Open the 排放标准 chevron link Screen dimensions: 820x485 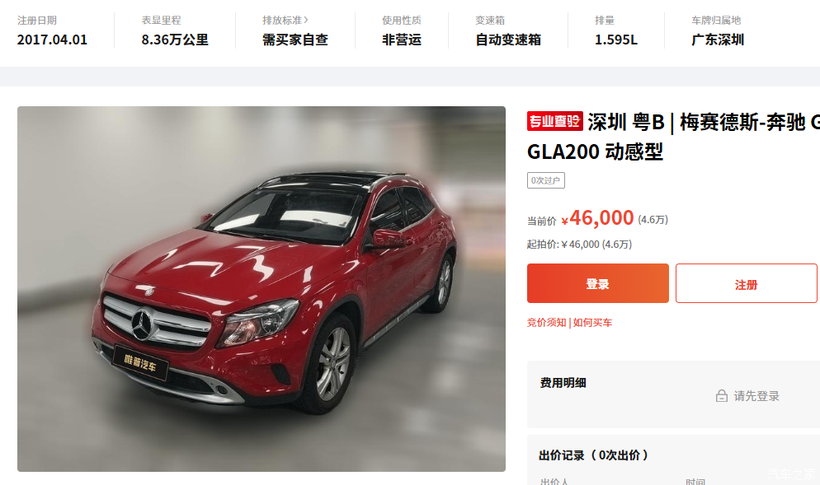285,20
